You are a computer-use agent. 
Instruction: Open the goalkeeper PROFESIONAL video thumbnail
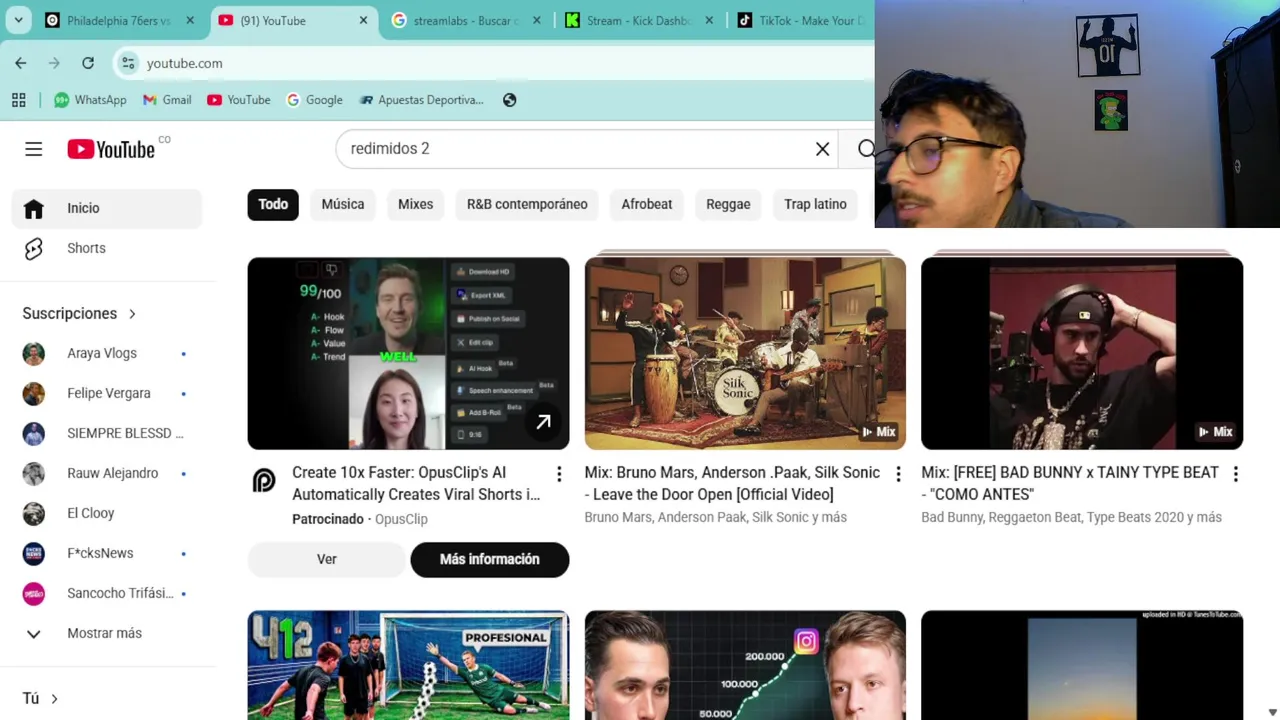tap(408, 665)
